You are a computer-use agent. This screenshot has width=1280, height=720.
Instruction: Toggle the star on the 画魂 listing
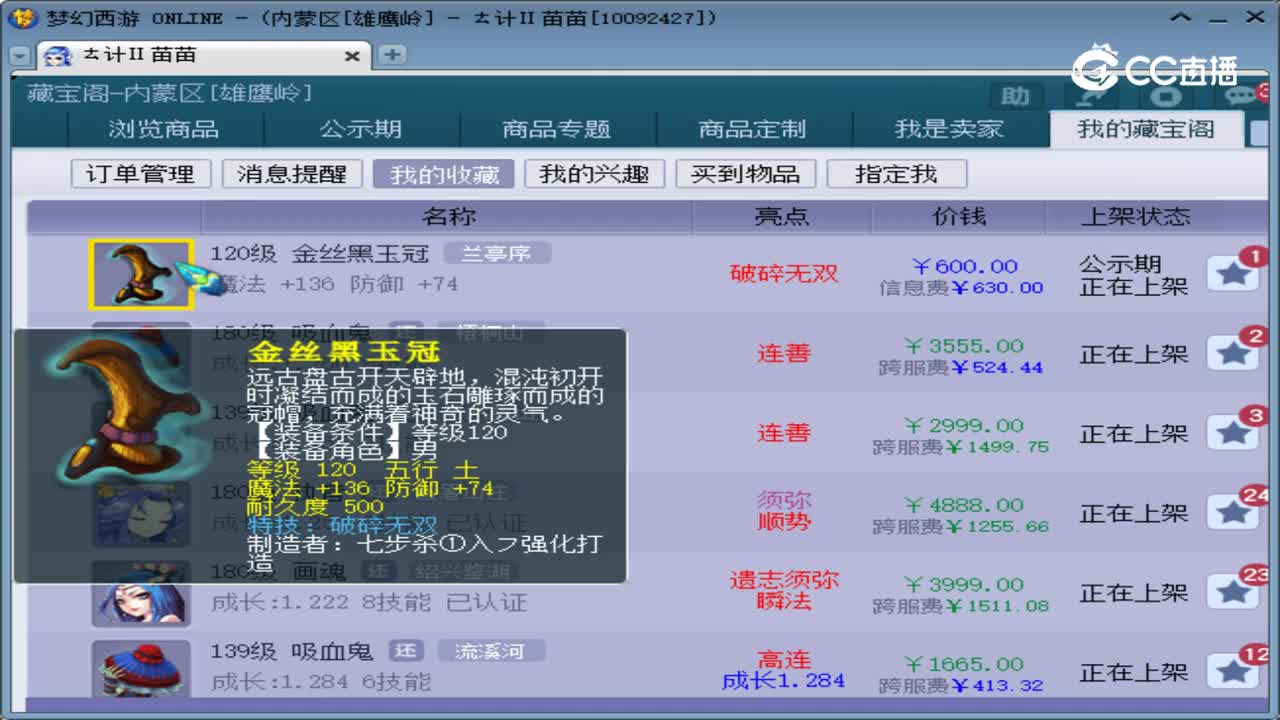point(1233,592)
